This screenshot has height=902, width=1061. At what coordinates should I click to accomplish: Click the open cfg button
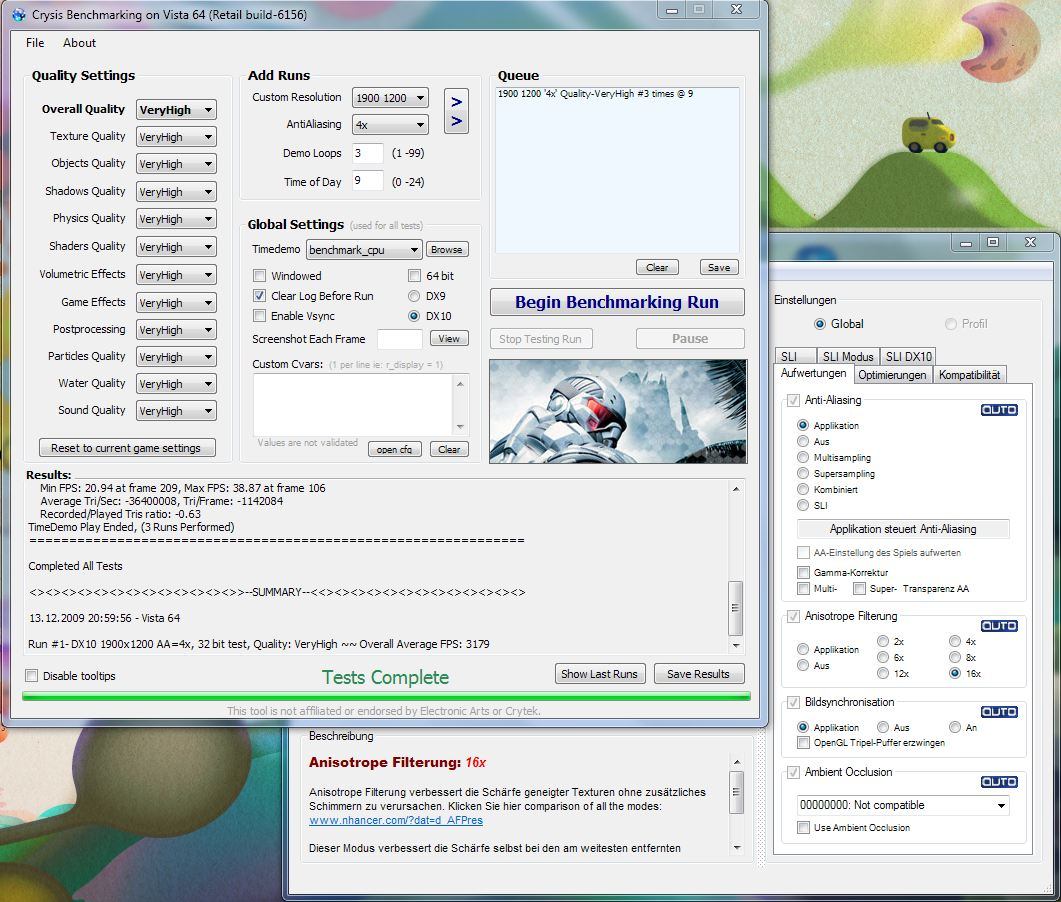(394, 449)
